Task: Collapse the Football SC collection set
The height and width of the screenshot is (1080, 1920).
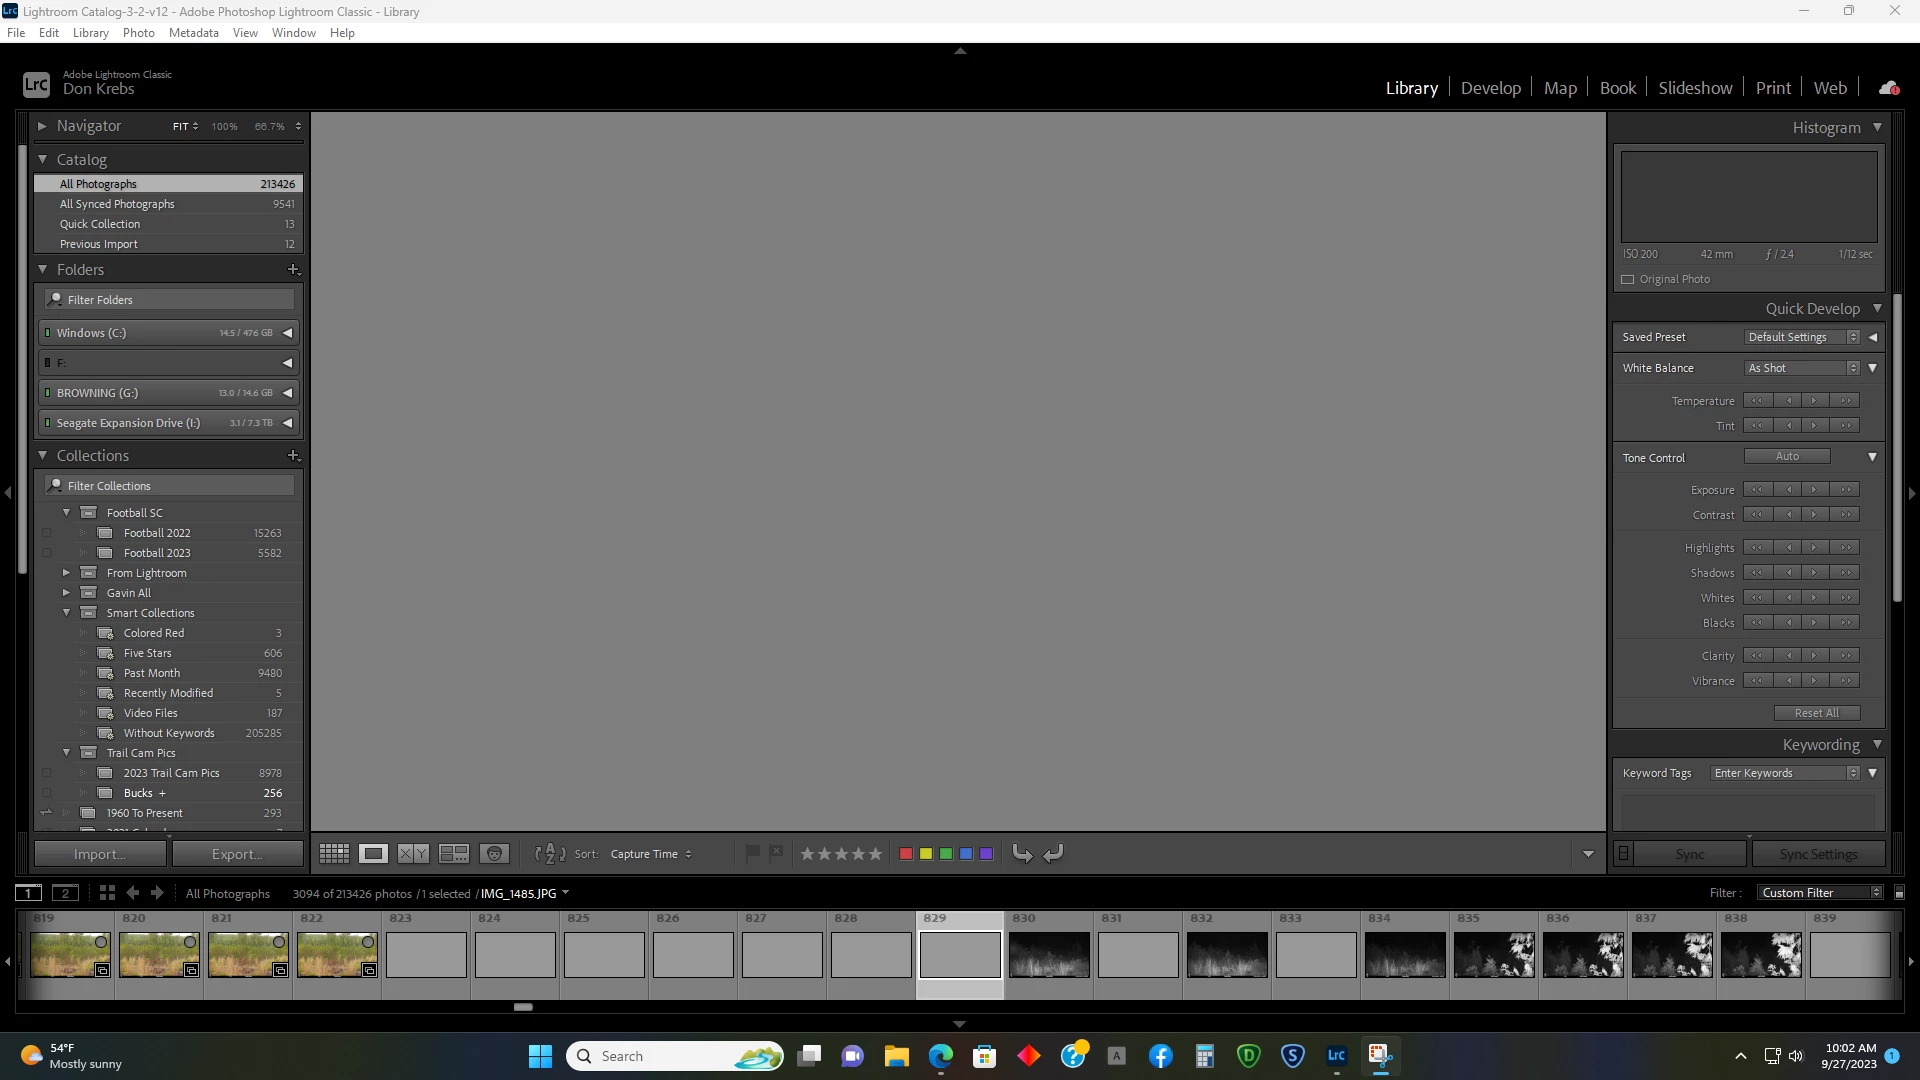Action: [x=67, y=513]
